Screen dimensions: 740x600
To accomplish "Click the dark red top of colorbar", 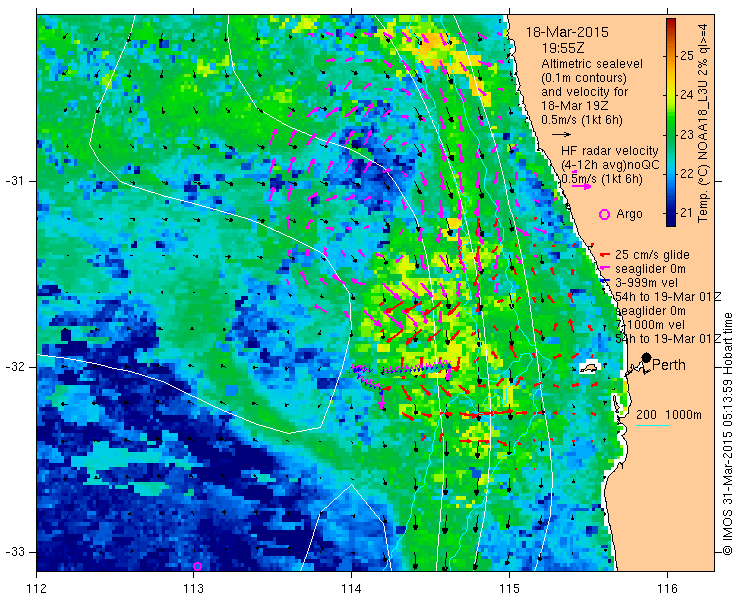I will 671,23.
